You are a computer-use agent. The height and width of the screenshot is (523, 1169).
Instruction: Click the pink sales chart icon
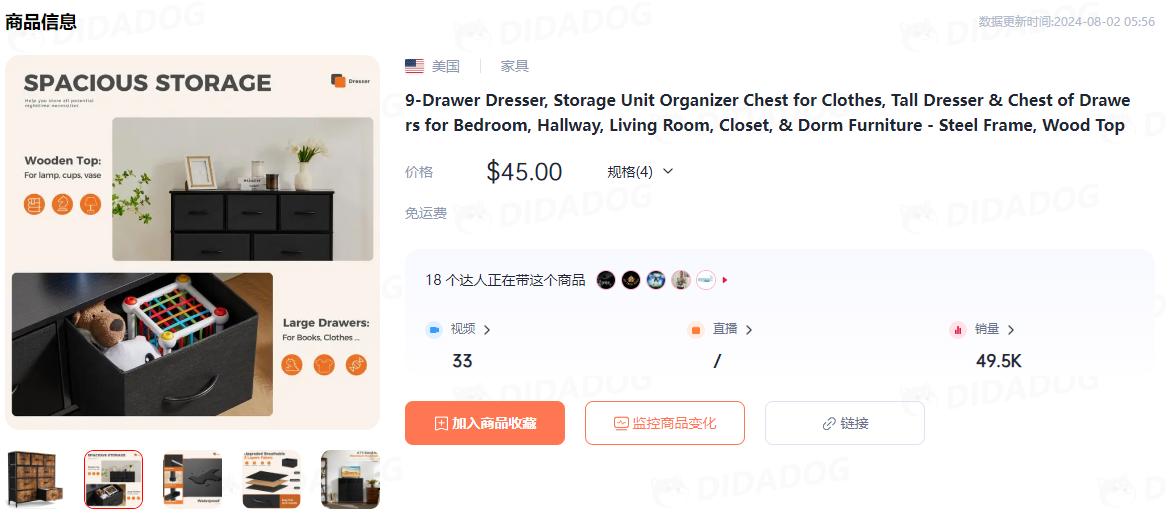(958, 329)
